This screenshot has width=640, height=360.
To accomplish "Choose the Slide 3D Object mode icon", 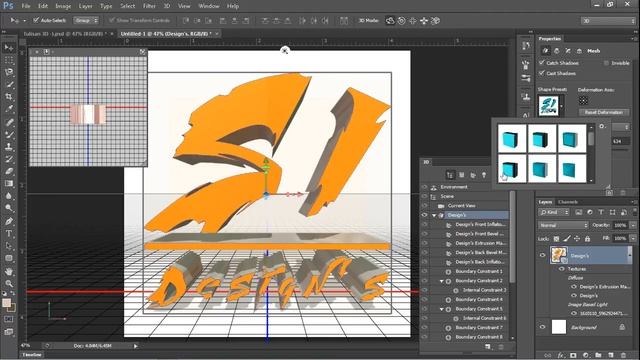I will pos(424,20).
